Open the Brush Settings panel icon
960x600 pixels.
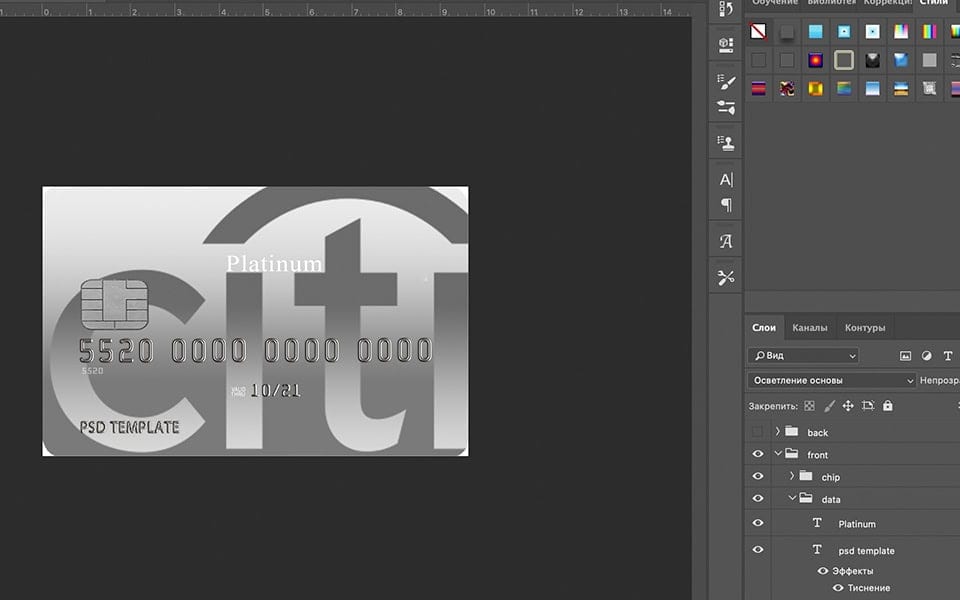[x=726, y=108]
